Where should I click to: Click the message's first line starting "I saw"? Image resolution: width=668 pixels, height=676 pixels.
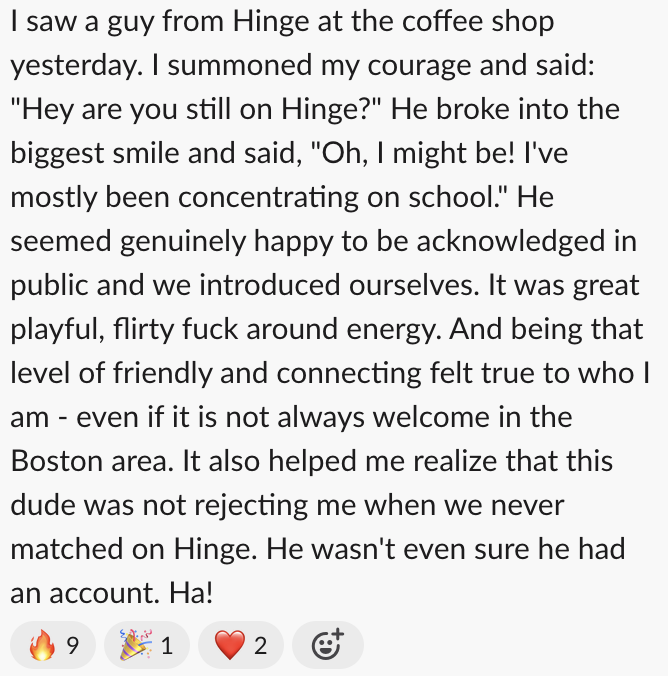282,21
